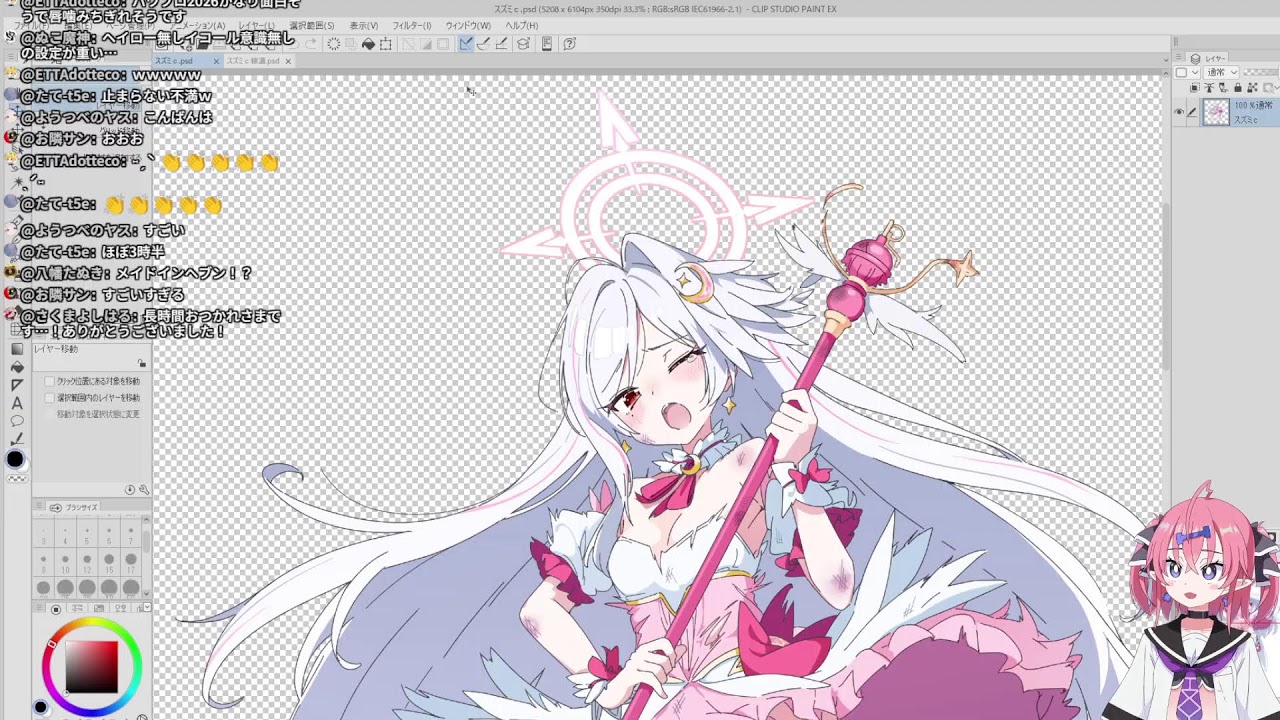Select the Fill bucket tool in left toolbar
Screen dimensions: 1280x720
18,368
